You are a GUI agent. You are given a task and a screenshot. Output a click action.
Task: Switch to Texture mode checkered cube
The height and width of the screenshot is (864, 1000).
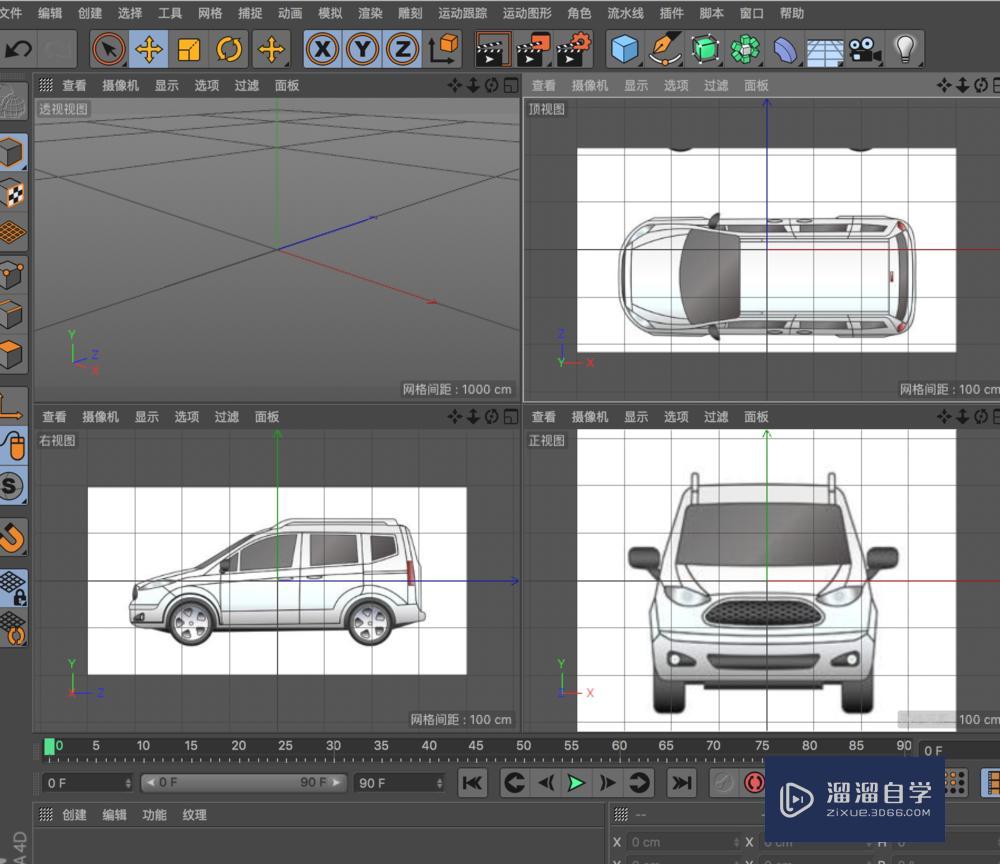pyautogui.click(x=13, y=194)
